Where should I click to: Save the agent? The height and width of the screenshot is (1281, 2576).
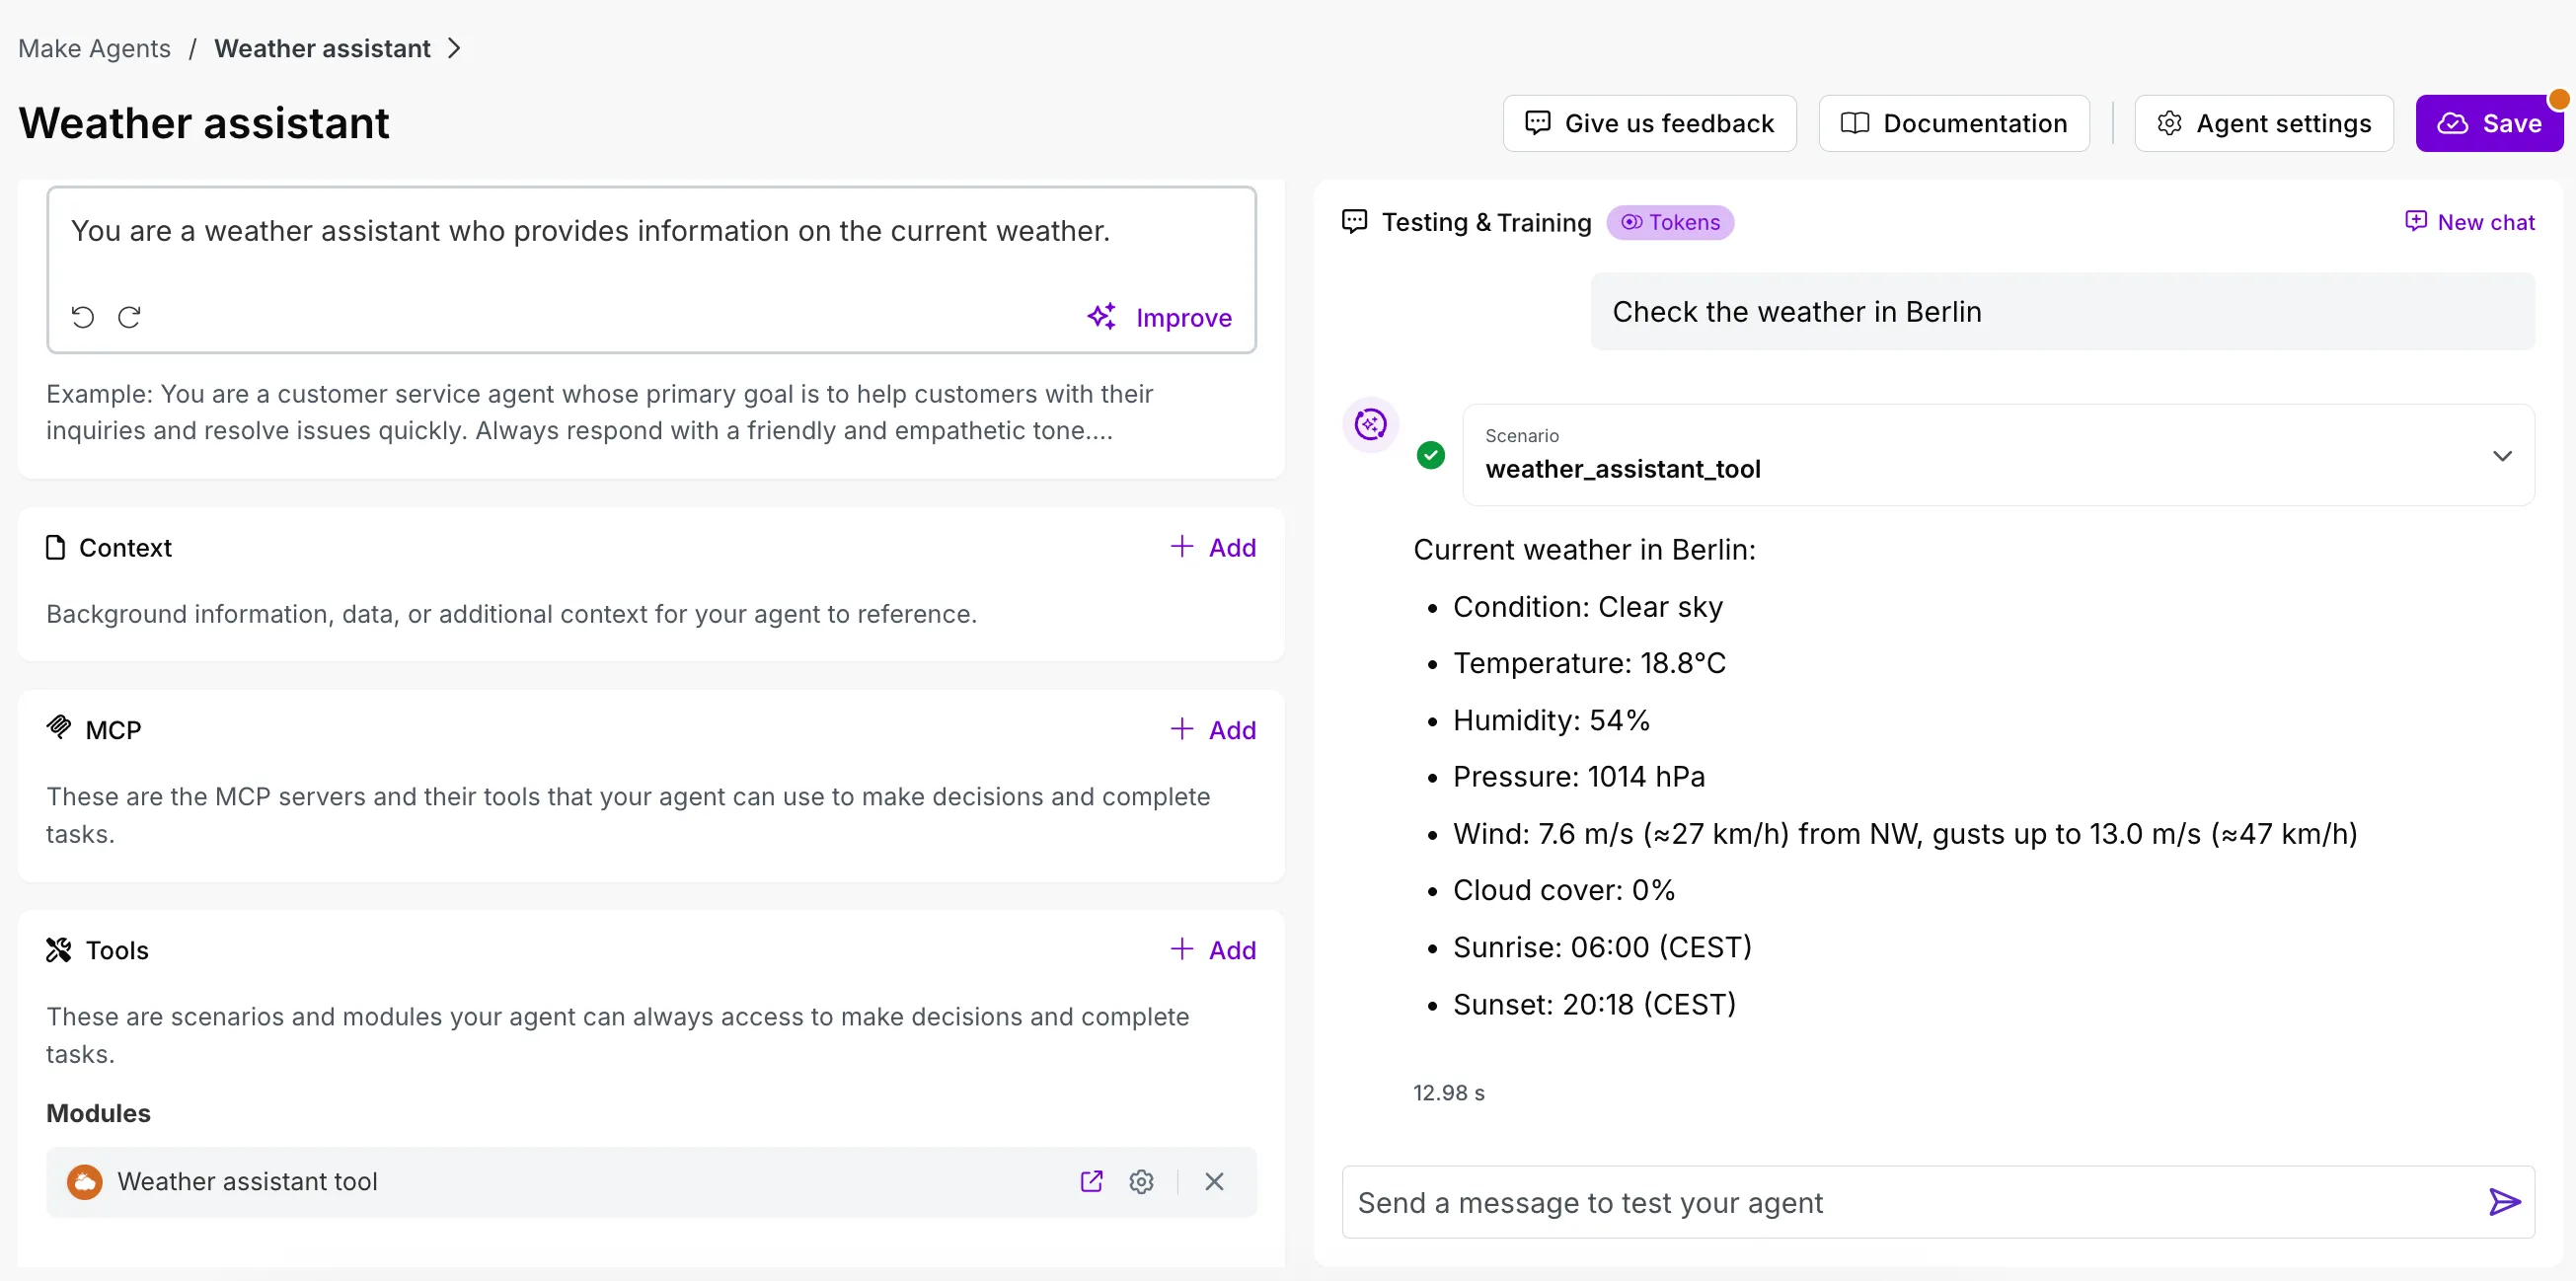[x=2489, y=123]
